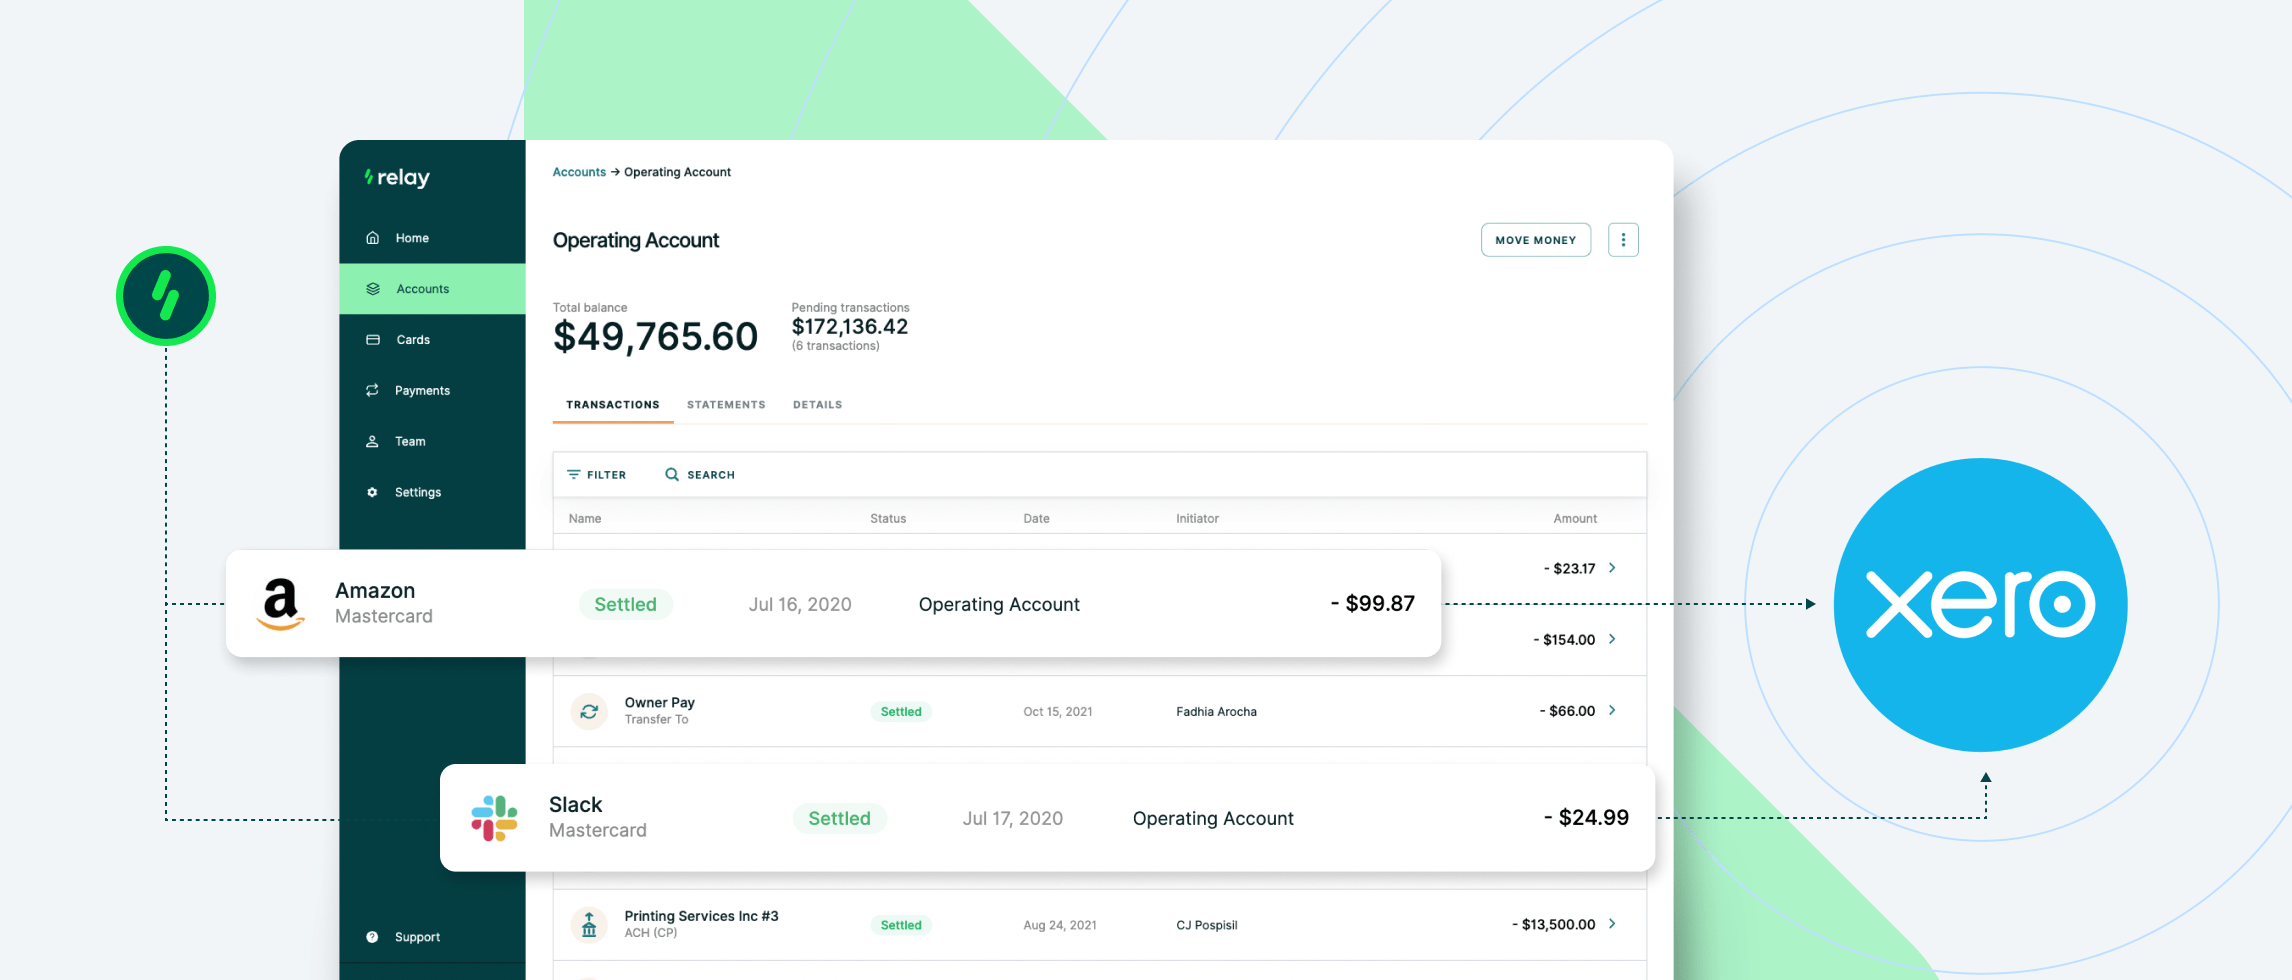This screenshot has height=980, width=2292.
Task: Open the Owner Pay transaction name
Action: (x=659, y=703)
